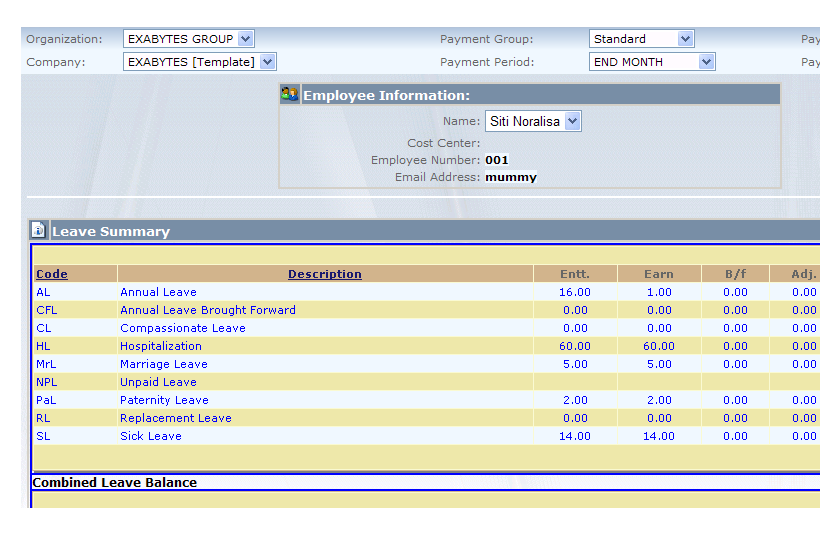The height and width of the screenshot is (559, 820).
Task: Expand the Payment Group dropdown
Action: pos(641,39)
